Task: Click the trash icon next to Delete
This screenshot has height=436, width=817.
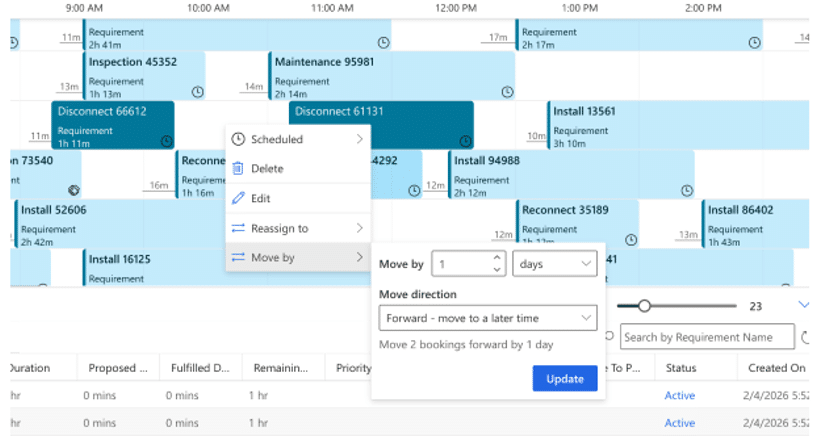Action: point(238,169)
